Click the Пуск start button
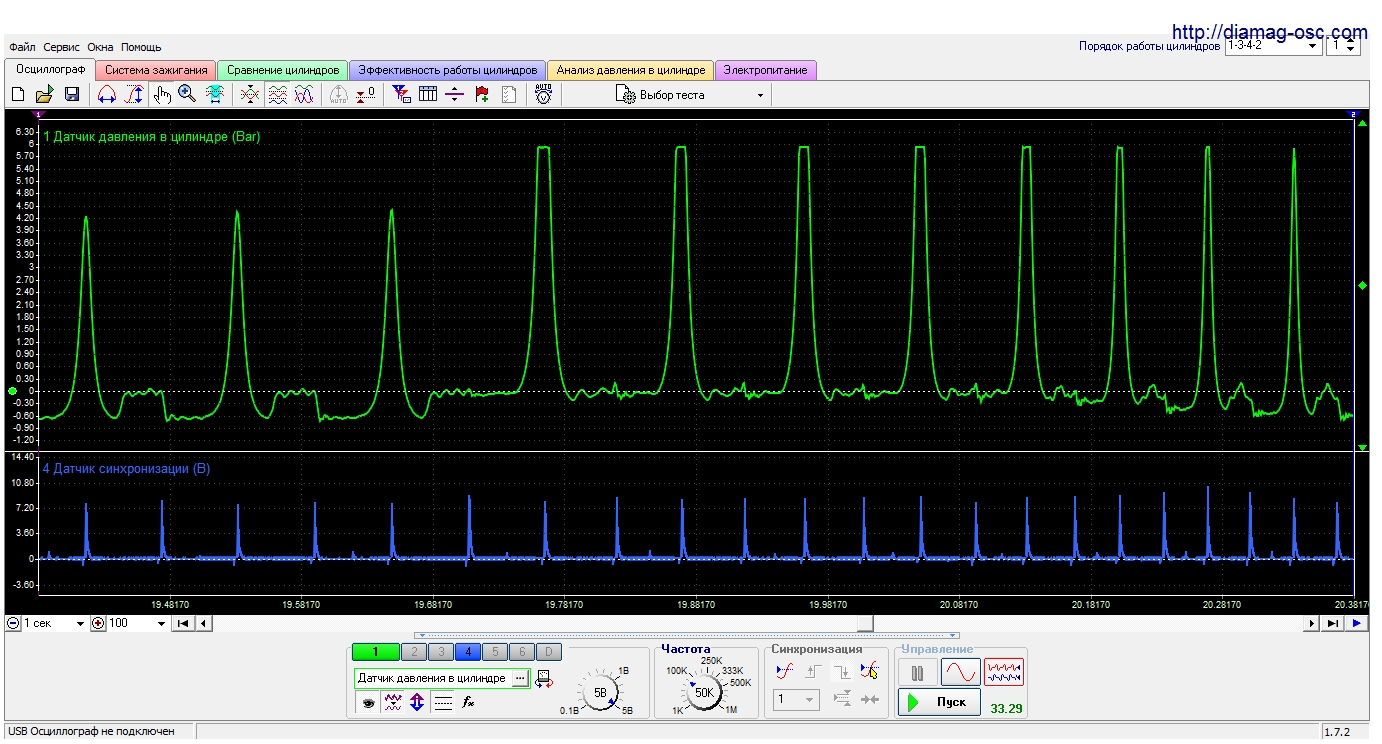 pos(939,702)
